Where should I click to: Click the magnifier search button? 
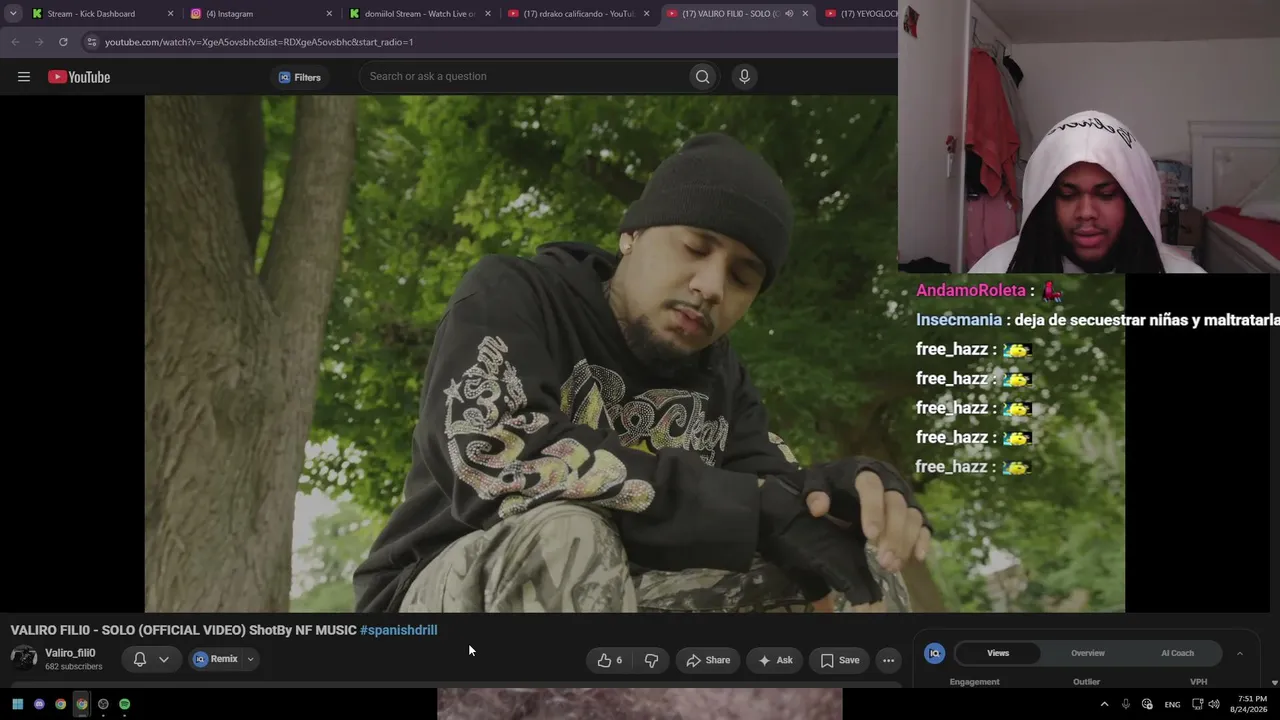[x=703, y=77]
